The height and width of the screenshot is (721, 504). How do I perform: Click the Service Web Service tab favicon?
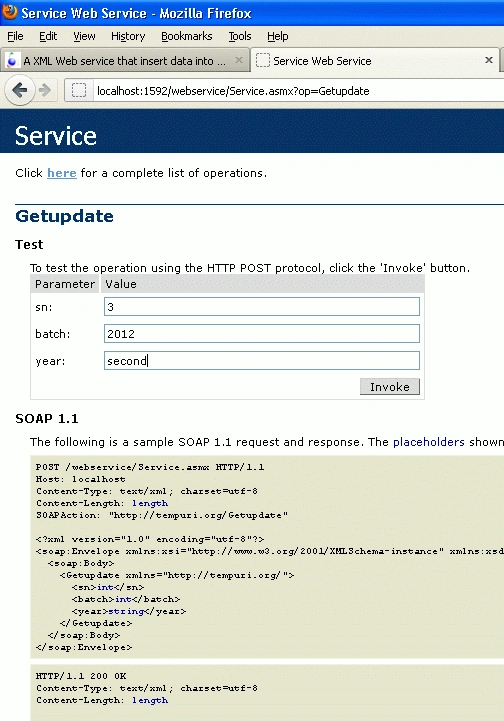(263, 60)
